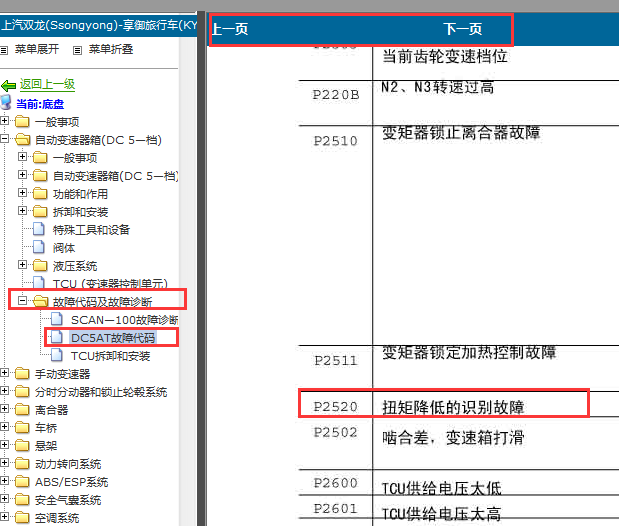Click folder icon of 车桥
The height and width of the screenshot is (526, 619).
22,427
